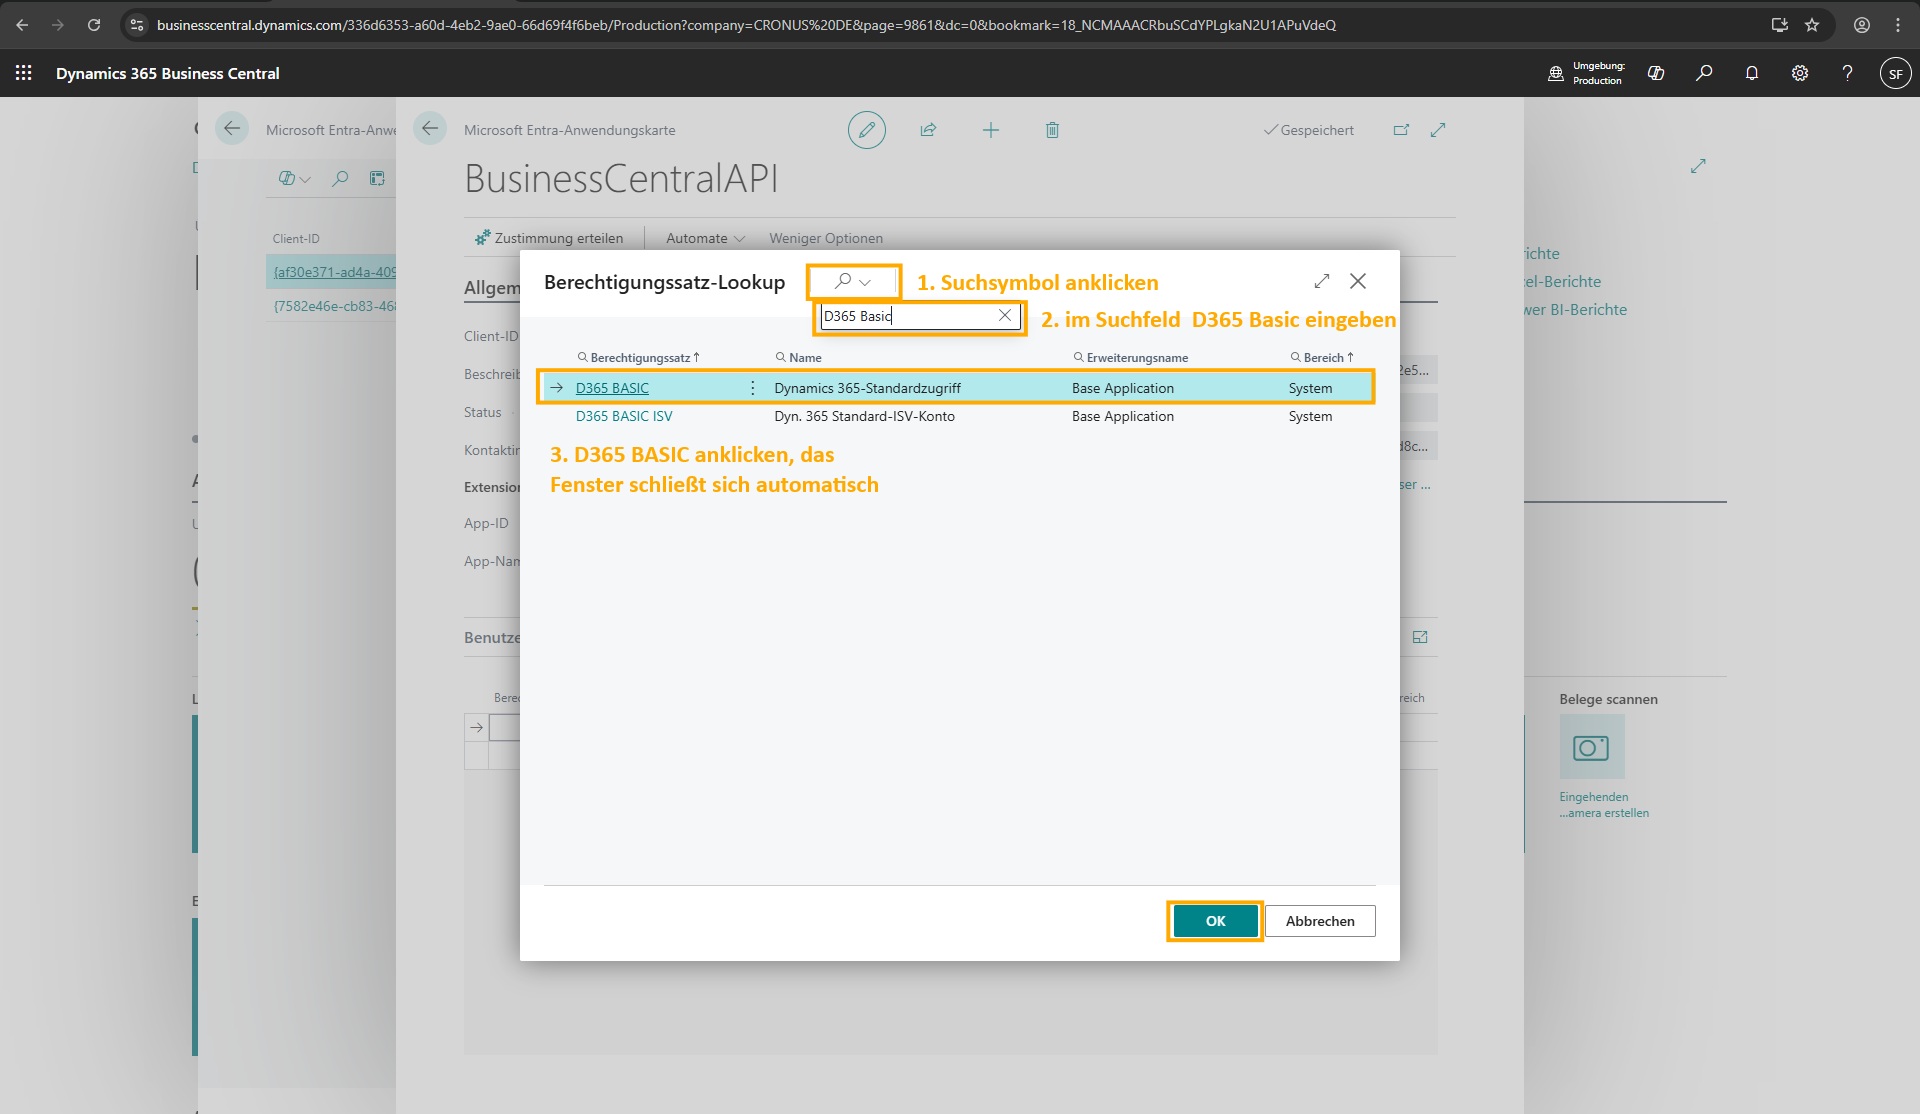Click the Base Application cell in D365 BASIC ISV row
The image size is (1920, 1114).
click(1123, 416)
